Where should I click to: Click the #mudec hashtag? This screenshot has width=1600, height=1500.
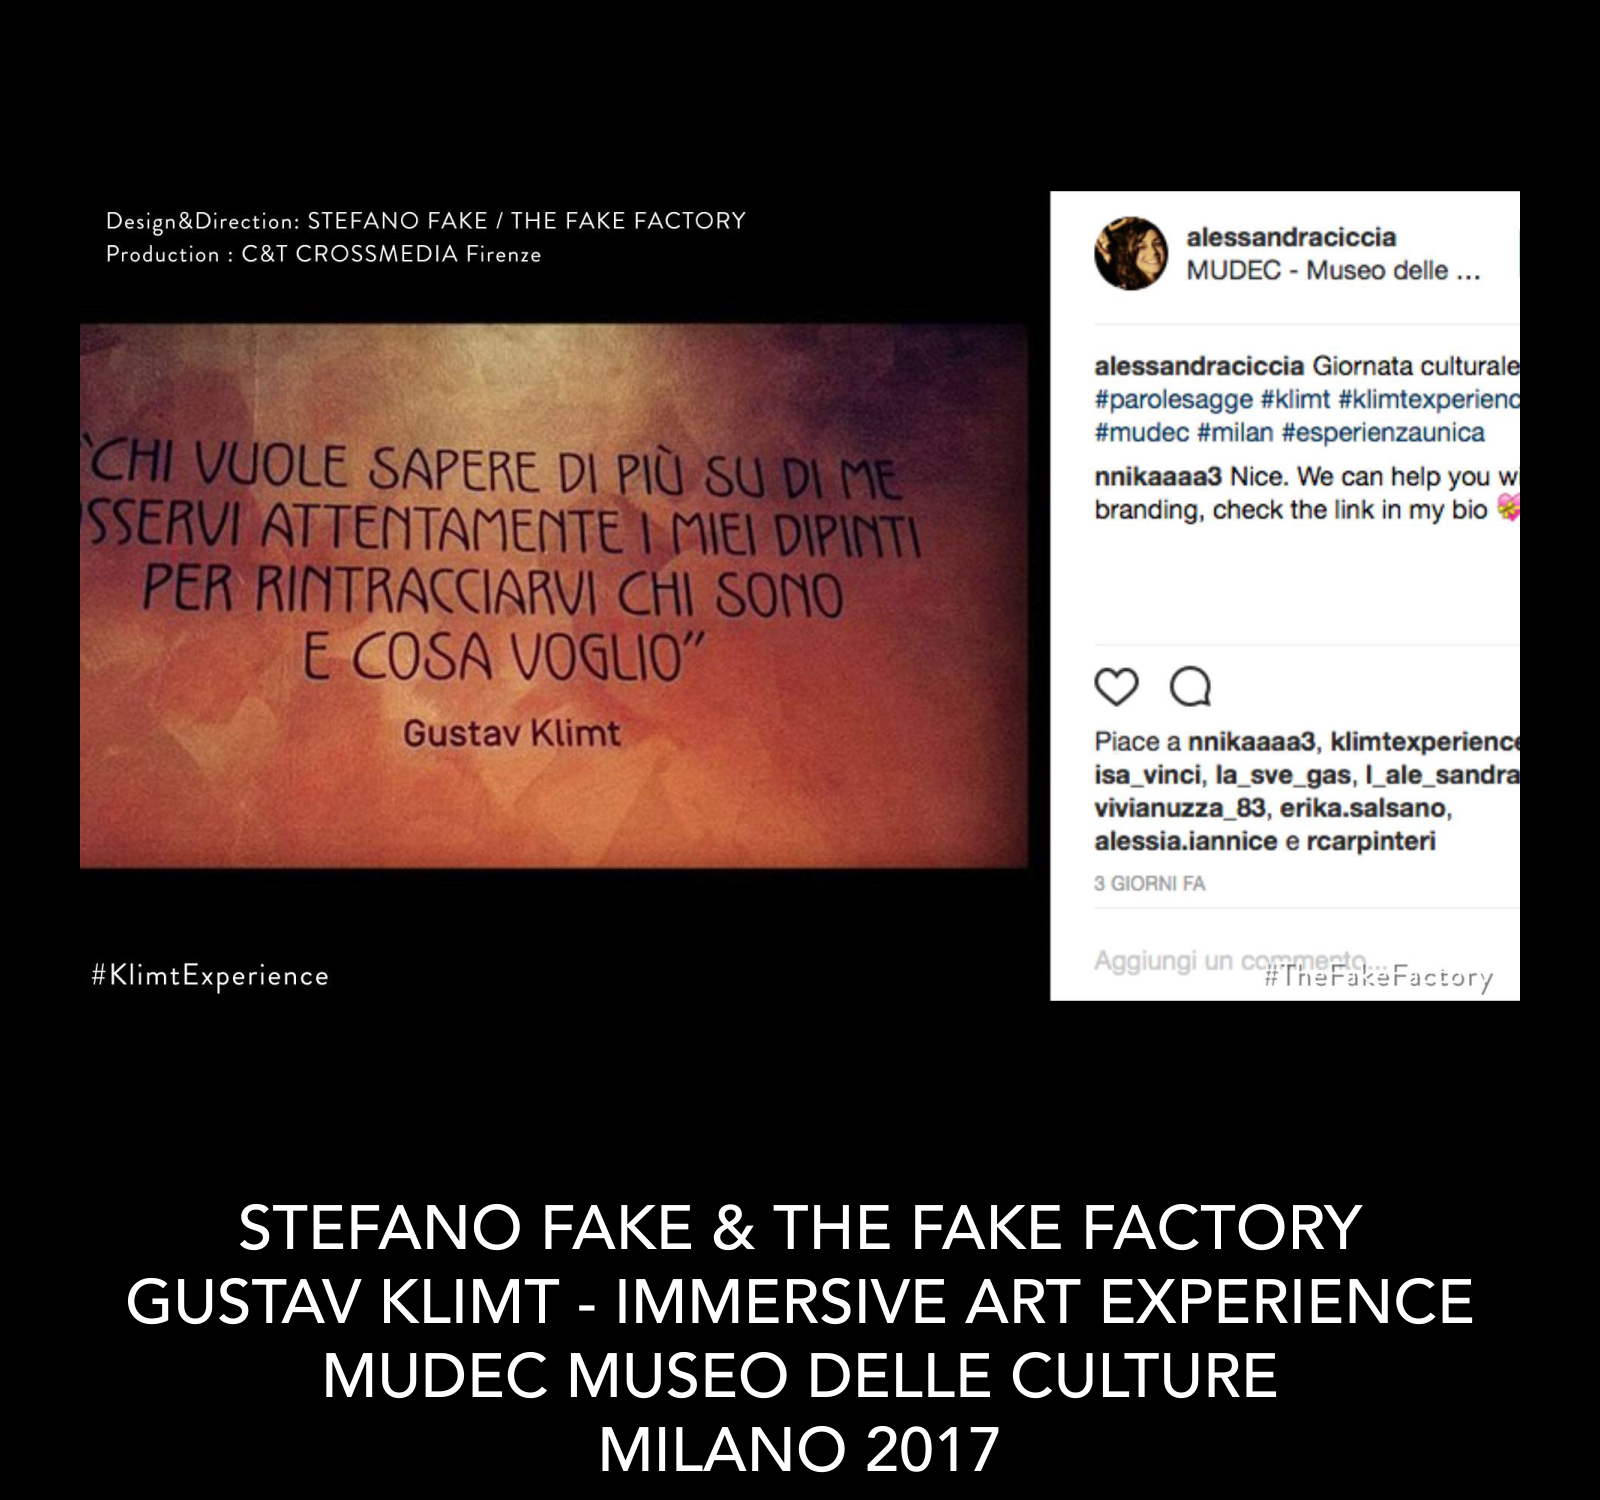click(x=1141, y=432)
